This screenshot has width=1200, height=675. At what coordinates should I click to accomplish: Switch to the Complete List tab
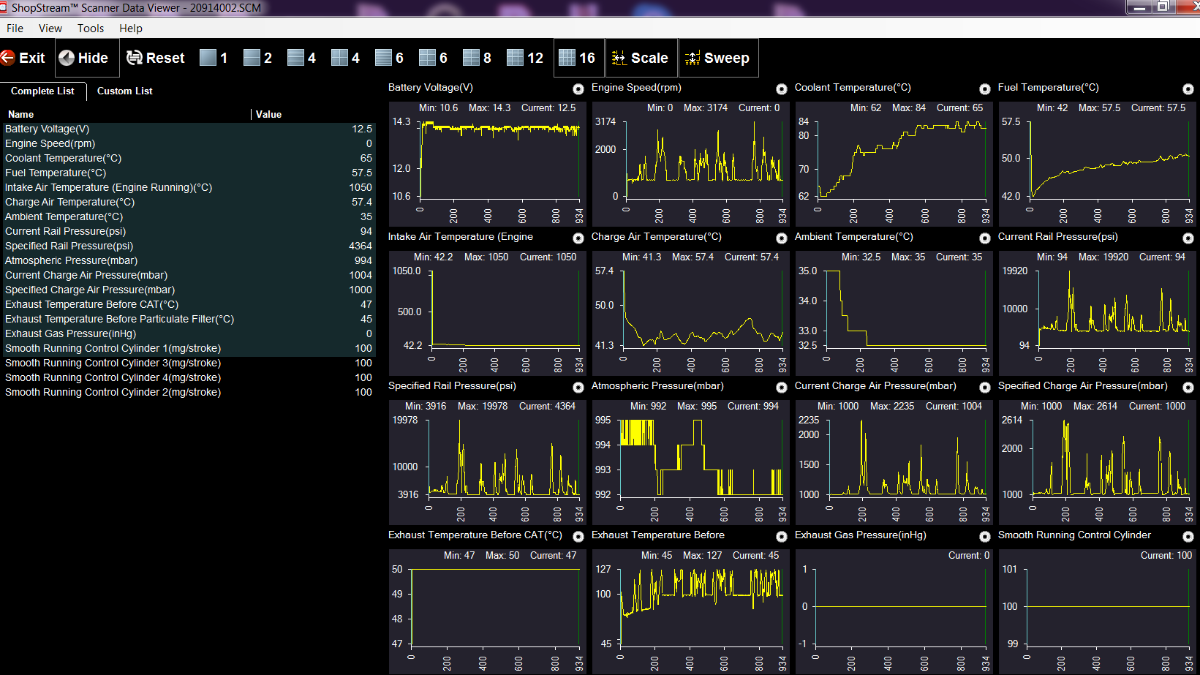click(43, 91)
